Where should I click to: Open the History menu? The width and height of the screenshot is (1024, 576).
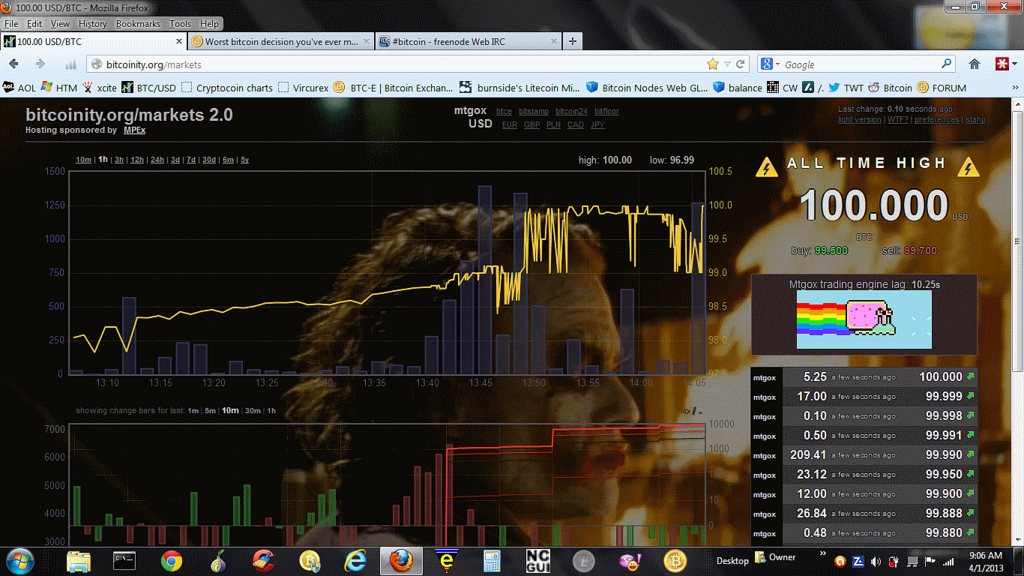pos(92,24)
